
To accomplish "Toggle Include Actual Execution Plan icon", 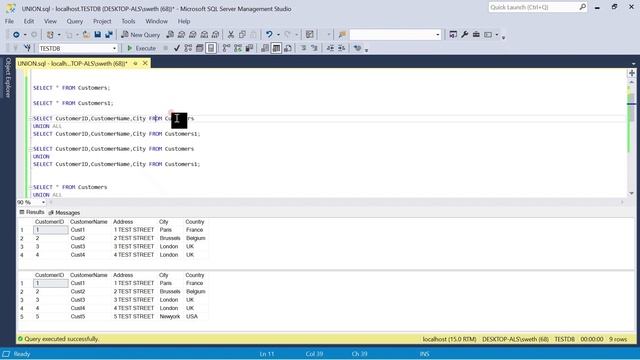I will [x=226, y=49].
